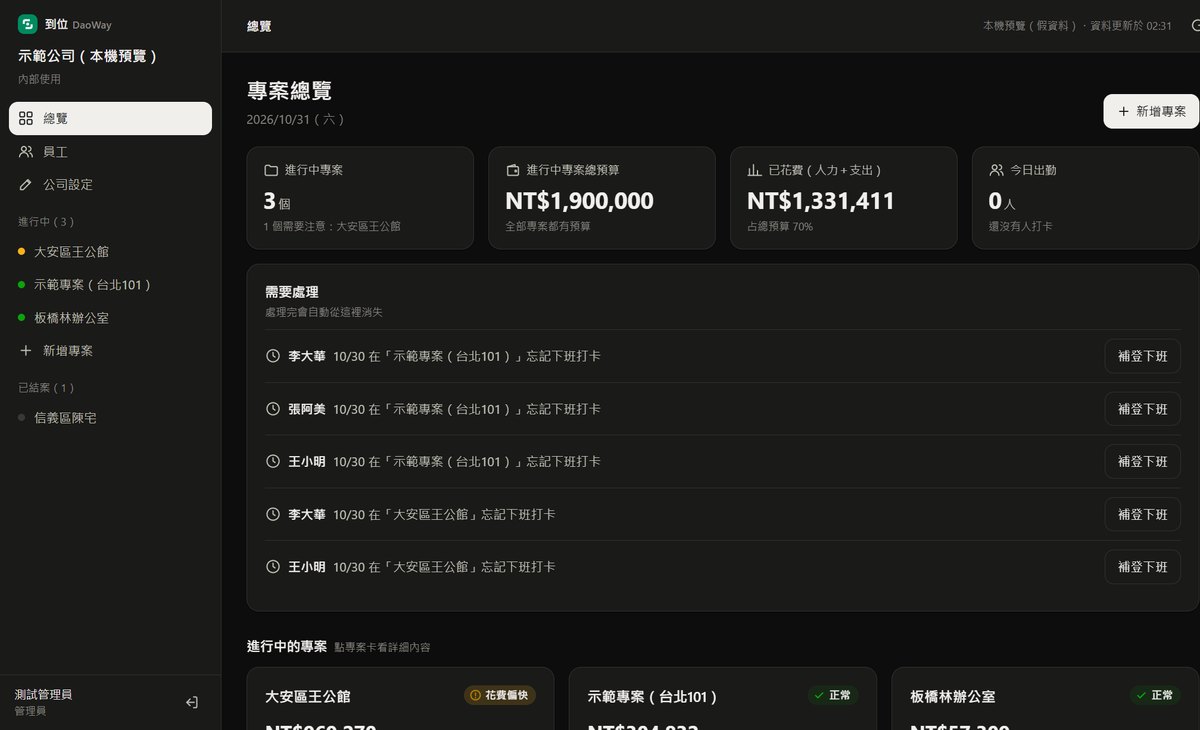Click the plus icon beside sidebar 新增專案
The width and height of the screenshot is (1200, 730).
tap(26, 351)
